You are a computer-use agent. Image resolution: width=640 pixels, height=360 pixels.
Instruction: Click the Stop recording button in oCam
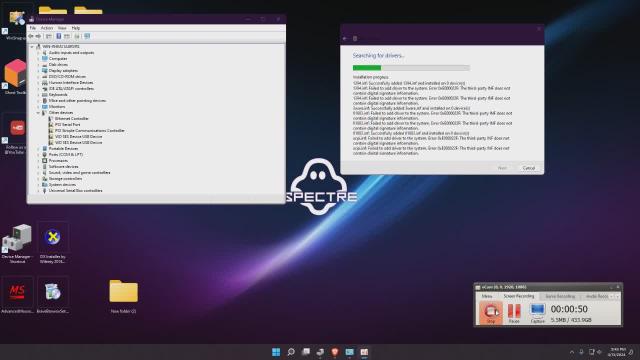pos(491,313)
